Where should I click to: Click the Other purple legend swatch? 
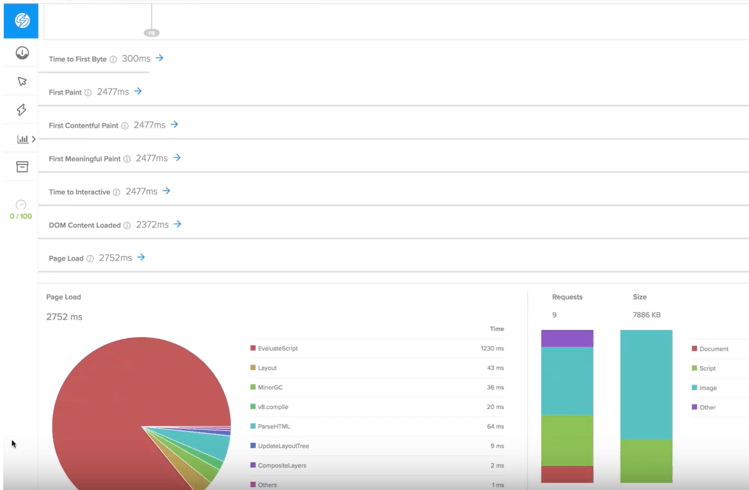click(x=694, y=407)
